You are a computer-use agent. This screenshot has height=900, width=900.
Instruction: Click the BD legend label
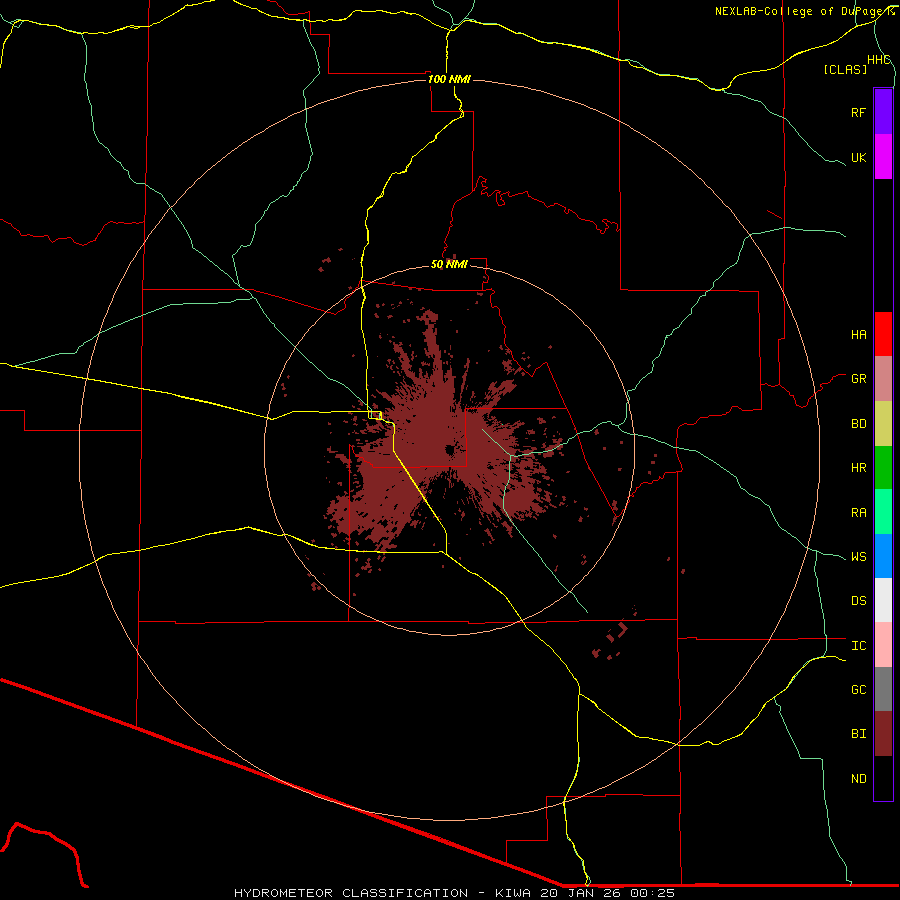pyautogui.click(x=859, y=424)
